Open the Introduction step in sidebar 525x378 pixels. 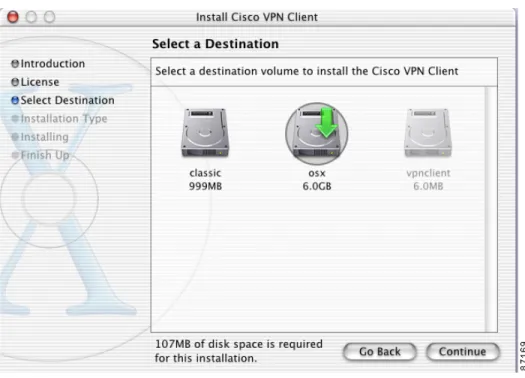tap(53, 64)
